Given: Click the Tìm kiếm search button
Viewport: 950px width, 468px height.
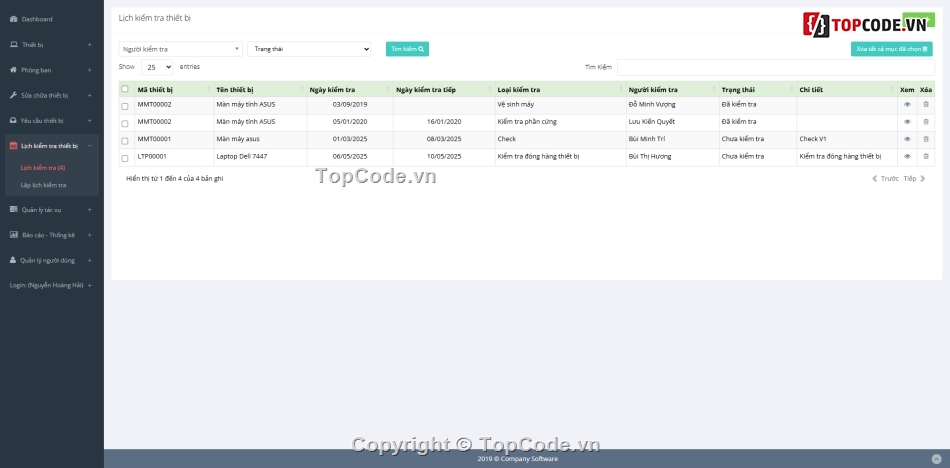Looking at the screenshot, I should tap(407, 48).
